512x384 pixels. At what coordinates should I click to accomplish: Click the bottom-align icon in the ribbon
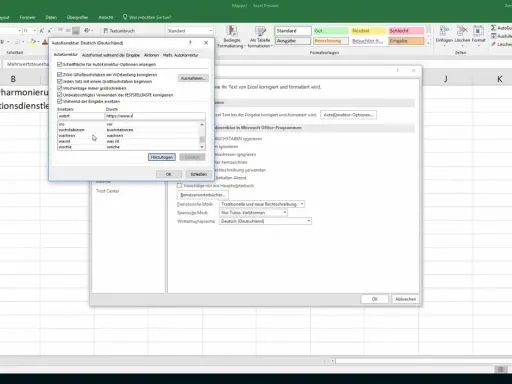point(76,31)
